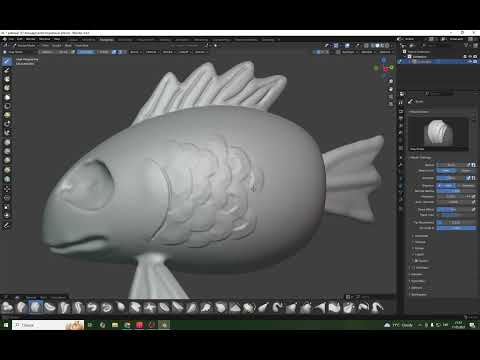The width and height of the screenshot is (480, 360).
Task: Select the Move tool with cross arrows
Action: (7, 189)
